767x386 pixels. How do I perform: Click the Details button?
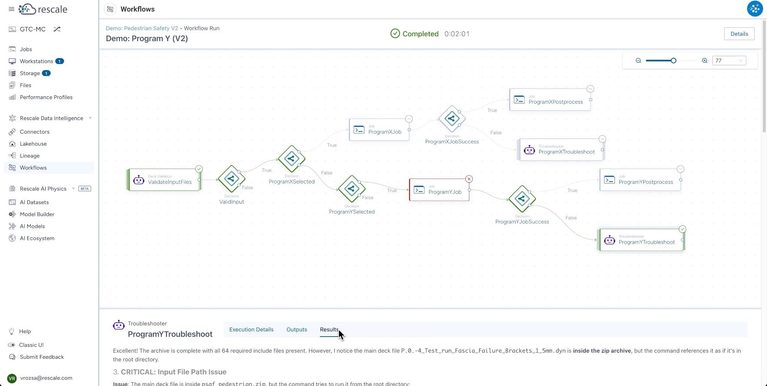tap(739, 34)
